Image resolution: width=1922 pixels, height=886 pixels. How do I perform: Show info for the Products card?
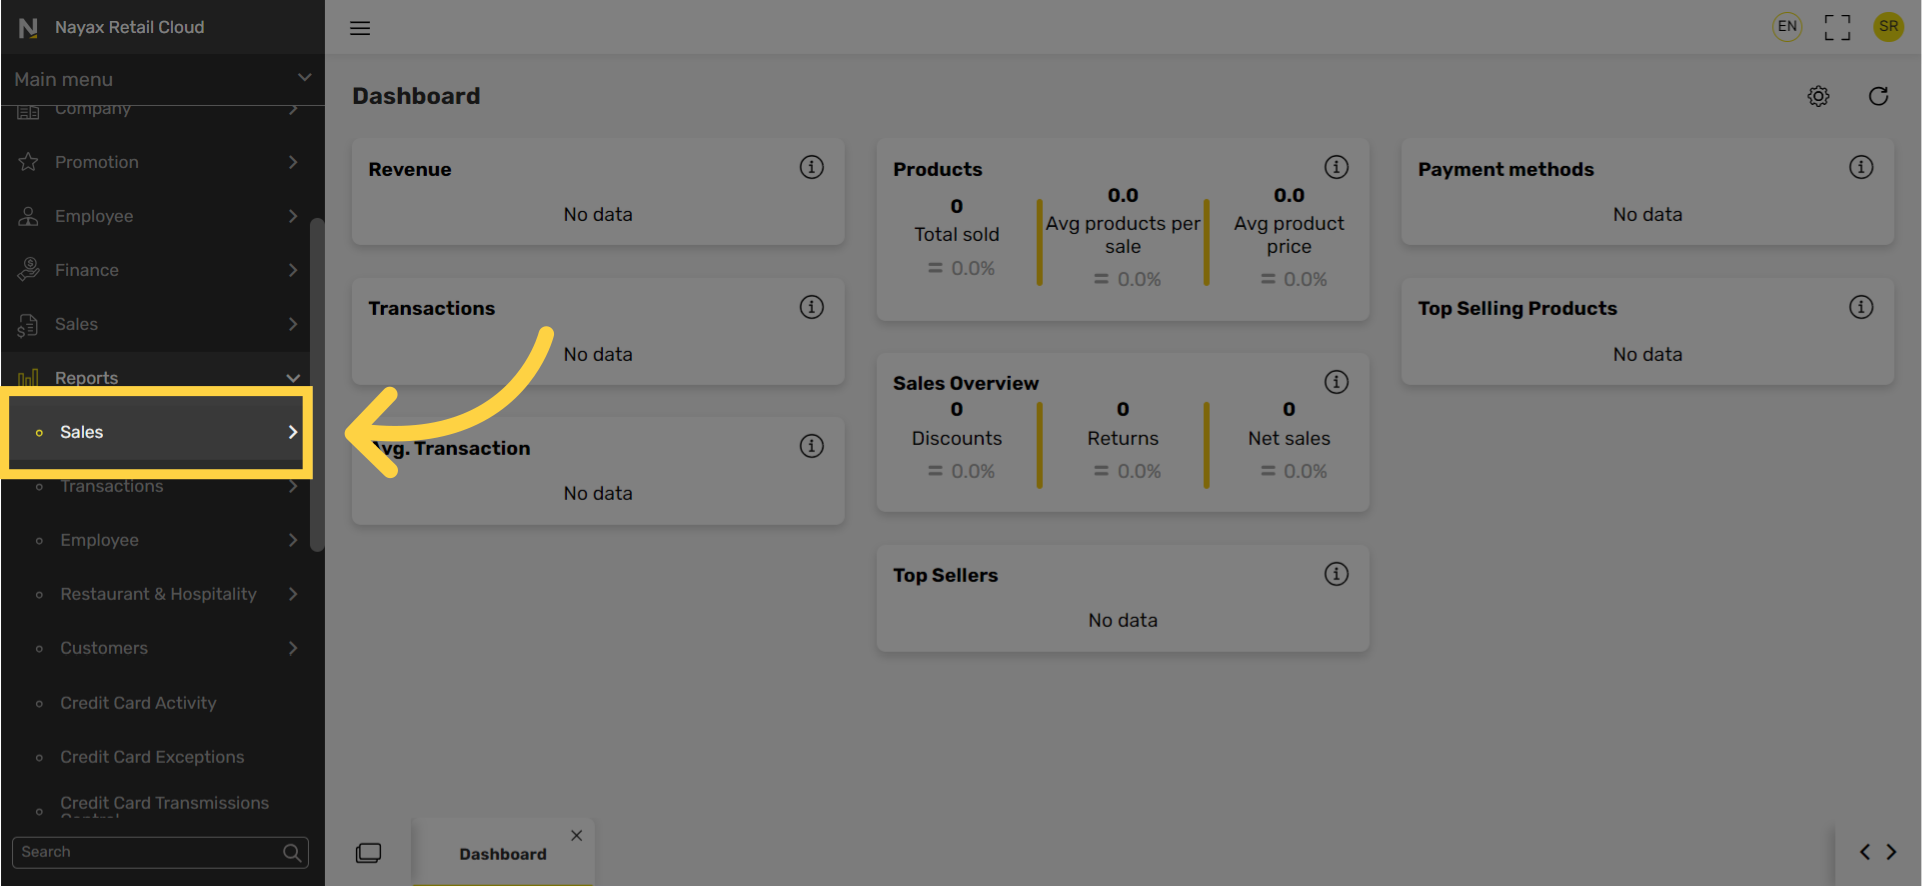(x=1336, y=167)
